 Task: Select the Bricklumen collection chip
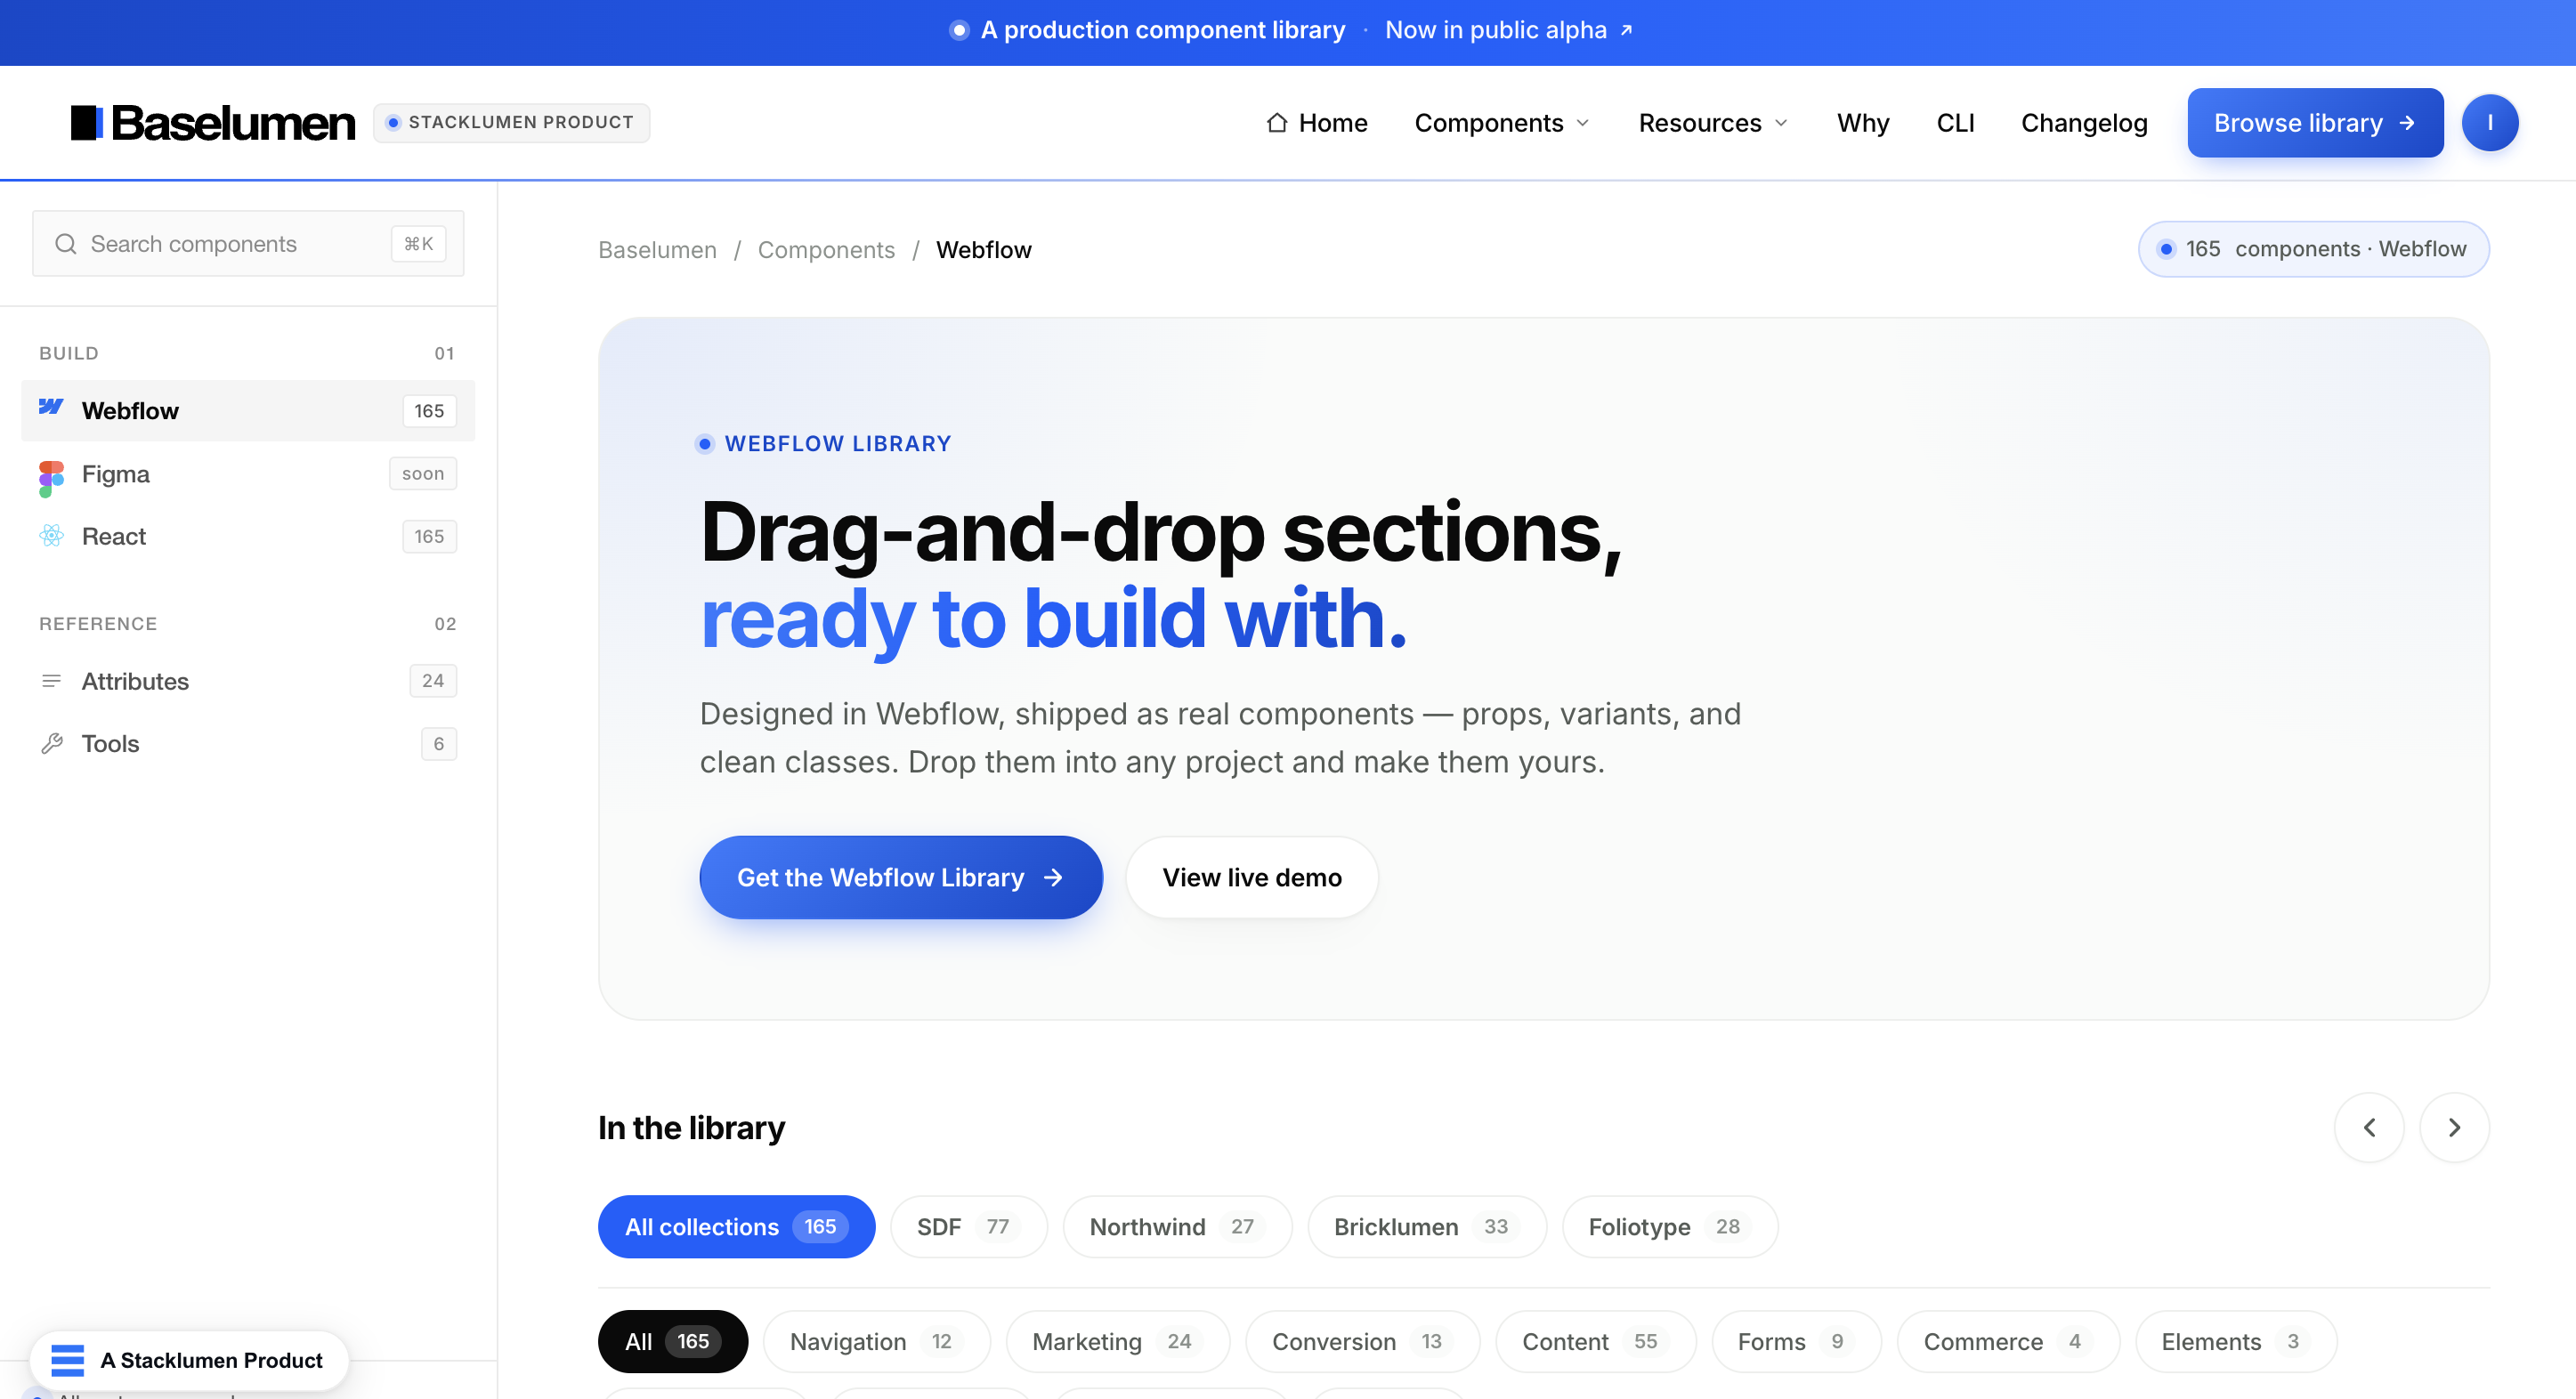[1427, 1226]
